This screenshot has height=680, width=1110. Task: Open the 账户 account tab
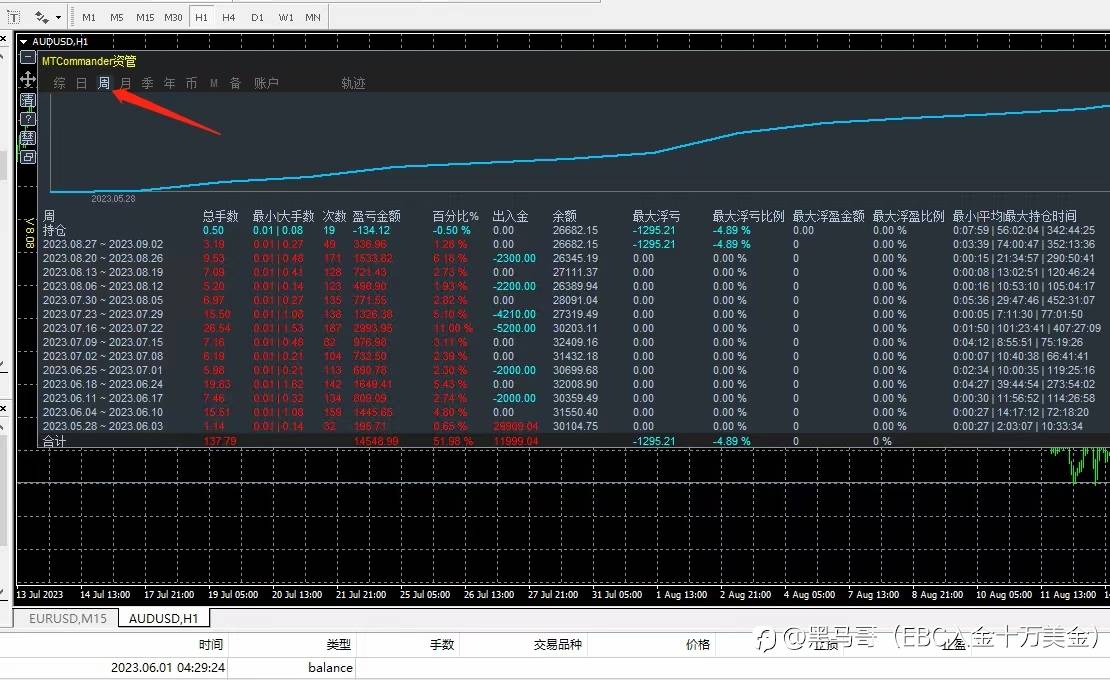point(266,83)
